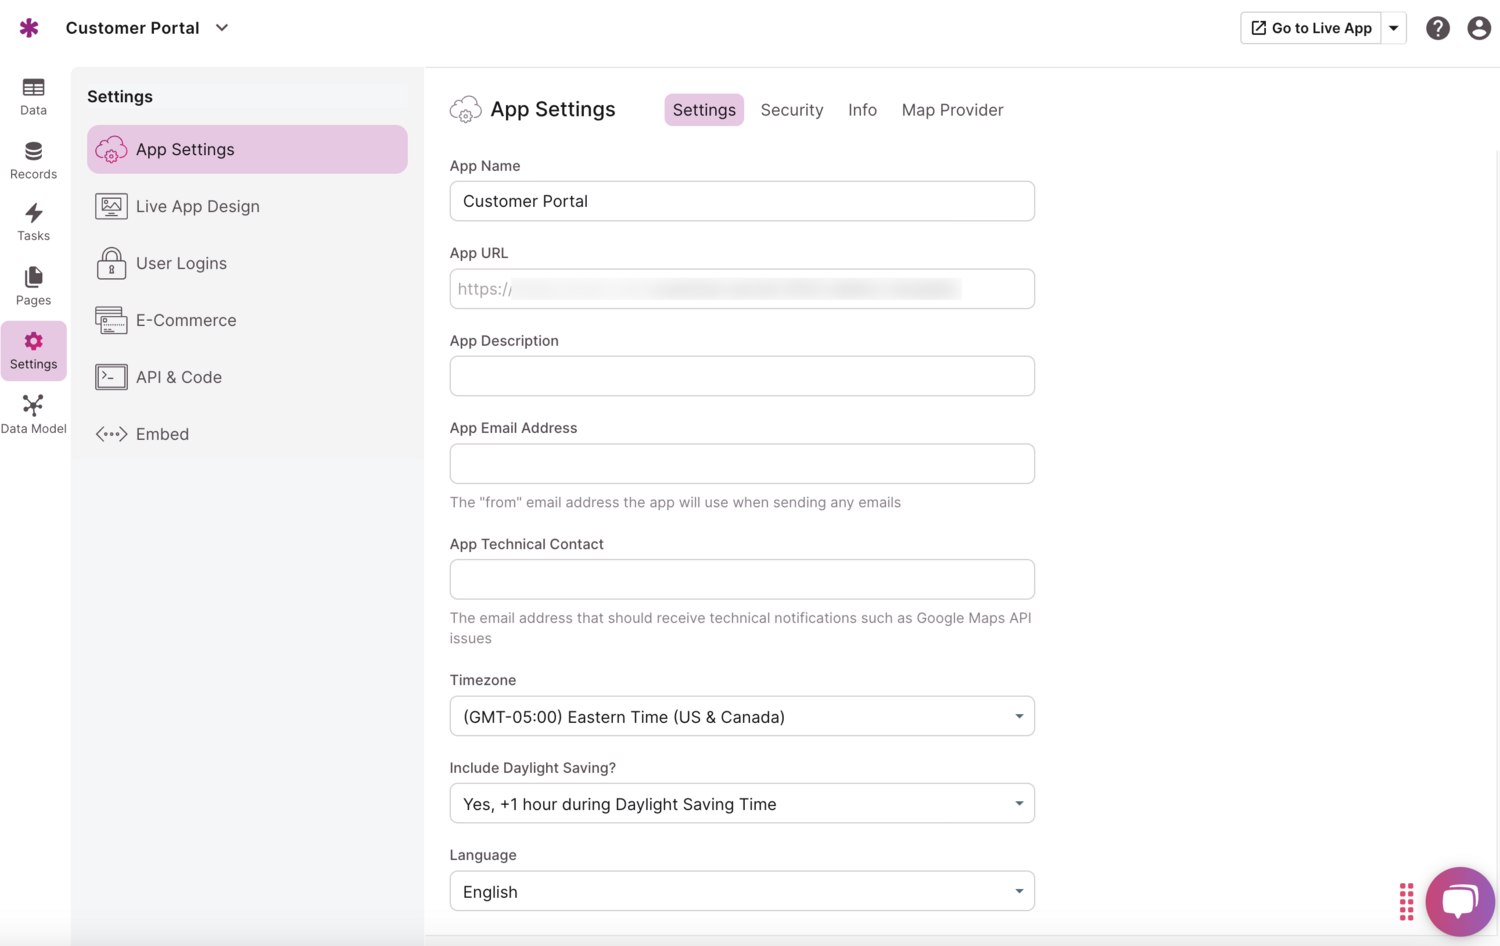Image resolution: width=1500 pixels, height=946 pixels.
Task: Click the Go to Live App button
Action: [x=1311, y=28]
